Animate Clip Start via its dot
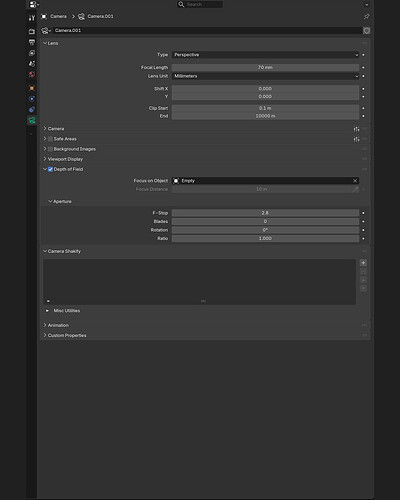Image resolution: width=400 pixels, height=500 pixels. coord(363,108)
